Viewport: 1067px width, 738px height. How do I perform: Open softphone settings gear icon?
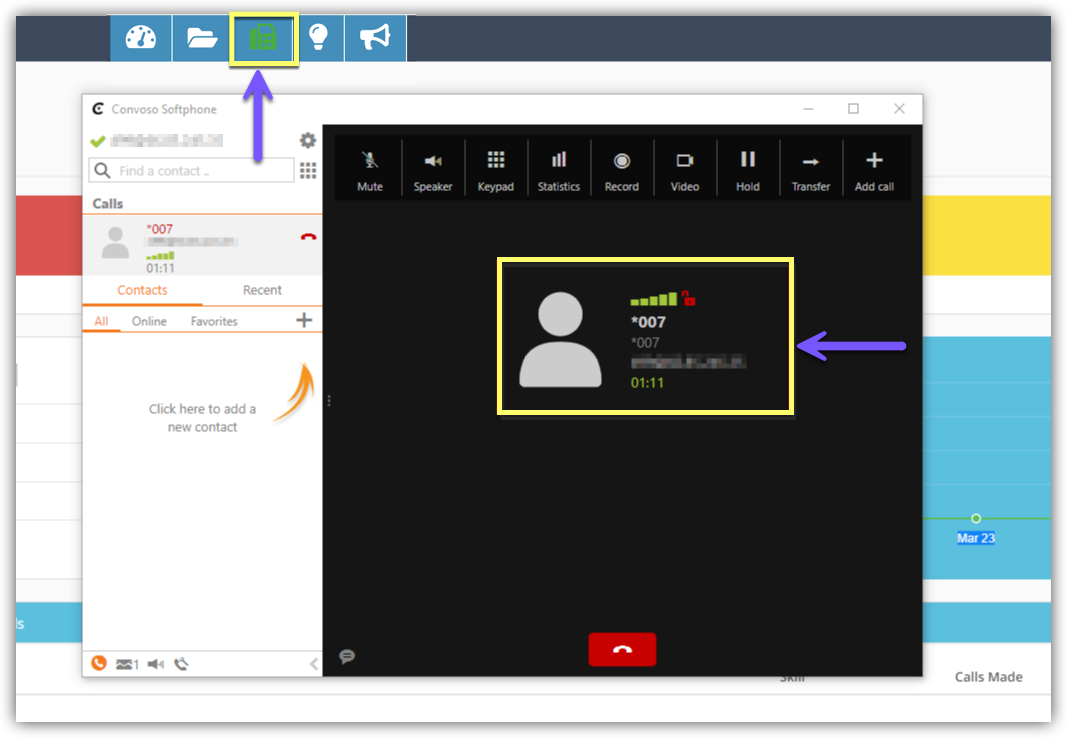coord(308,141)
